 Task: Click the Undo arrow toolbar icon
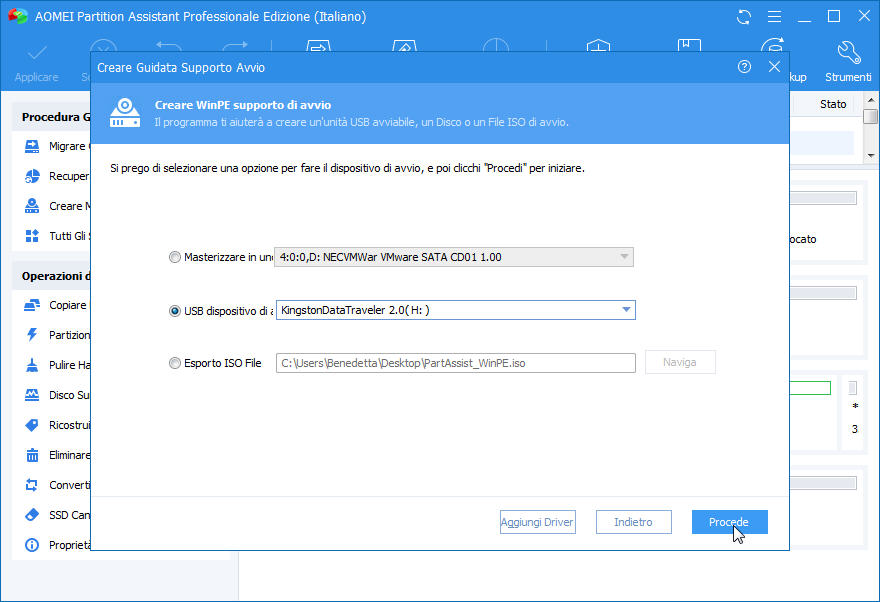(168, 47)
